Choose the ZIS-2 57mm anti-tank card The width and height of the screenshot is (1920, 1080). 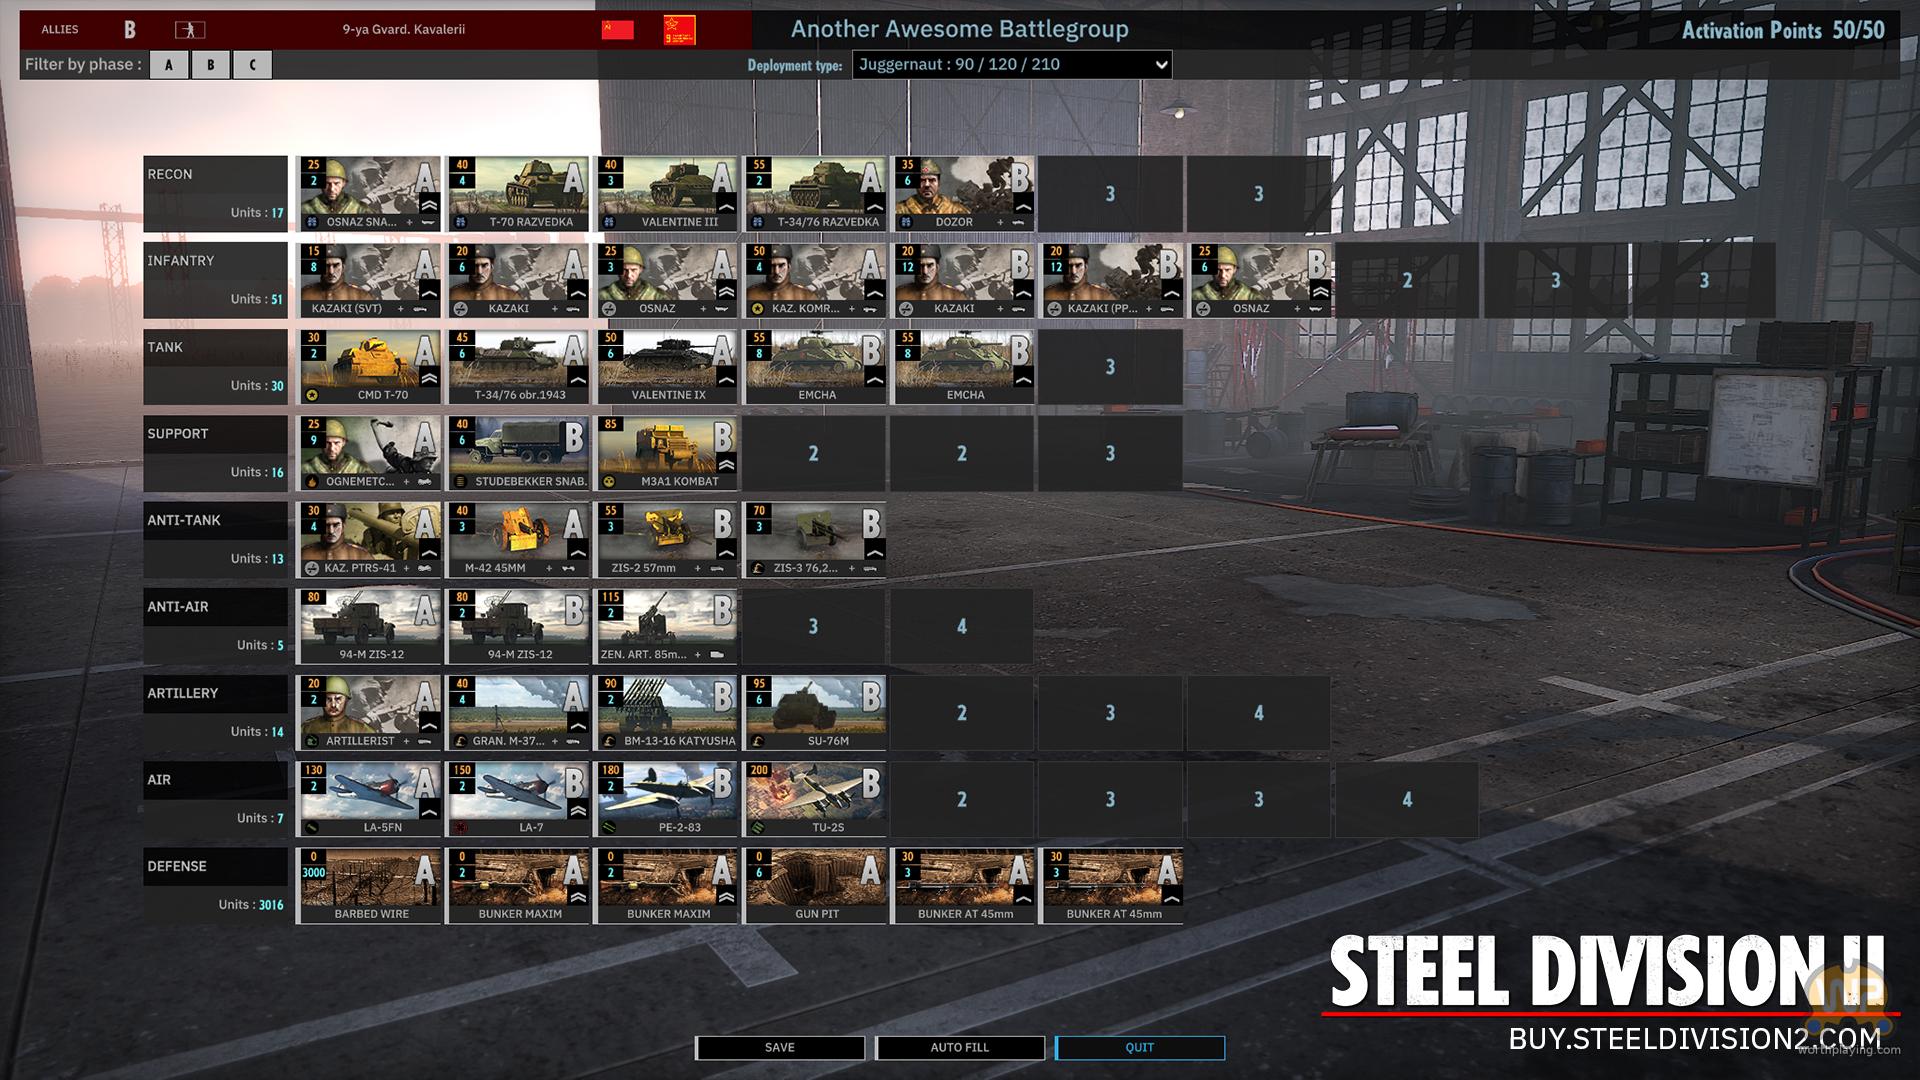point(666,539)
